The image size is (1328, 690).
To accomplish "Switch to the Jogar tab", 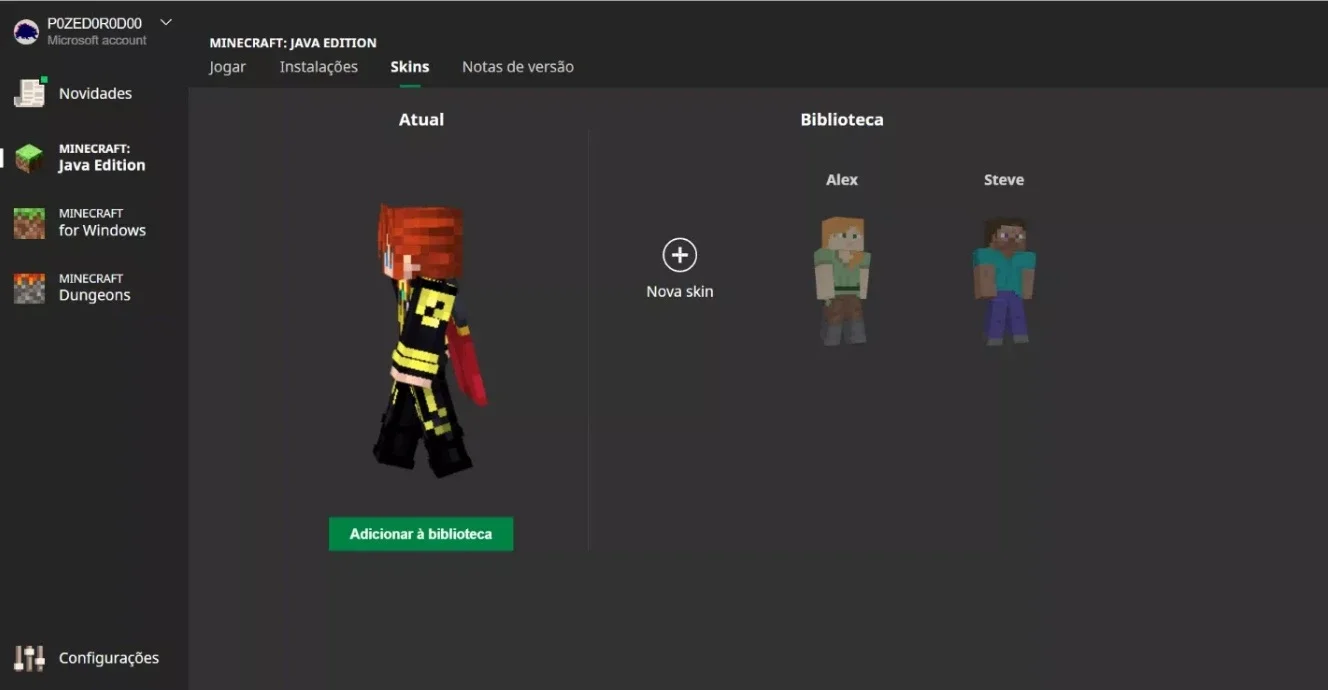I will point(227,67).
